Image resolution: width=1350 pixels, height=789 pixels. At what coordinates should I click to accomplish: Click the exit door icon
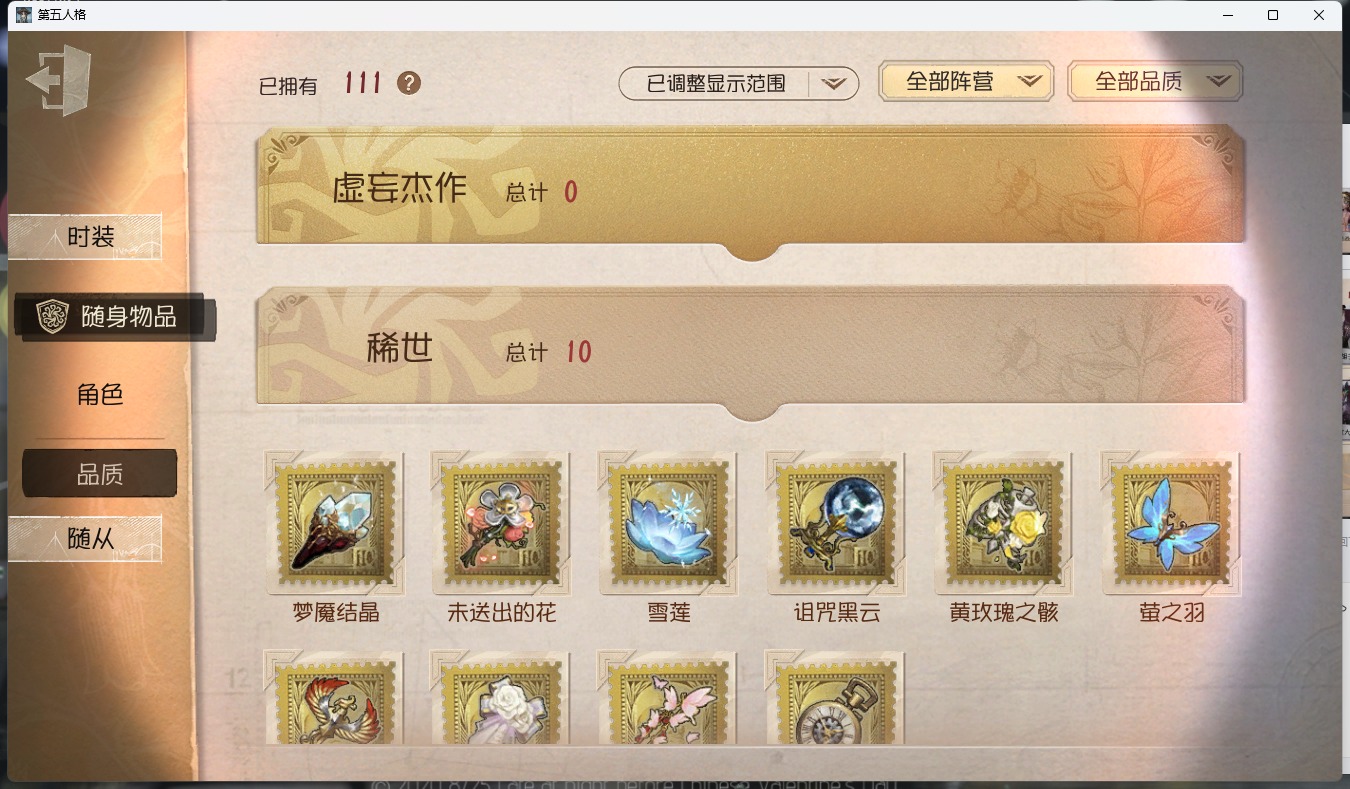tap(59, 80)
